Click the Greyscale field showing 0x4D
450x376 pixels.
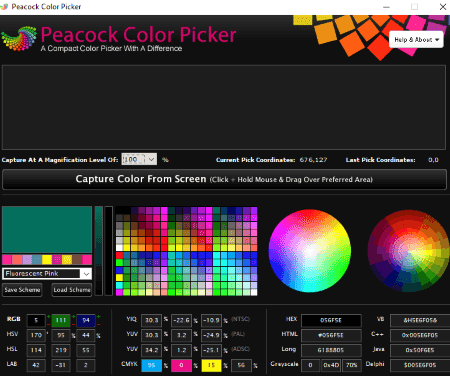tap(331, 365)
